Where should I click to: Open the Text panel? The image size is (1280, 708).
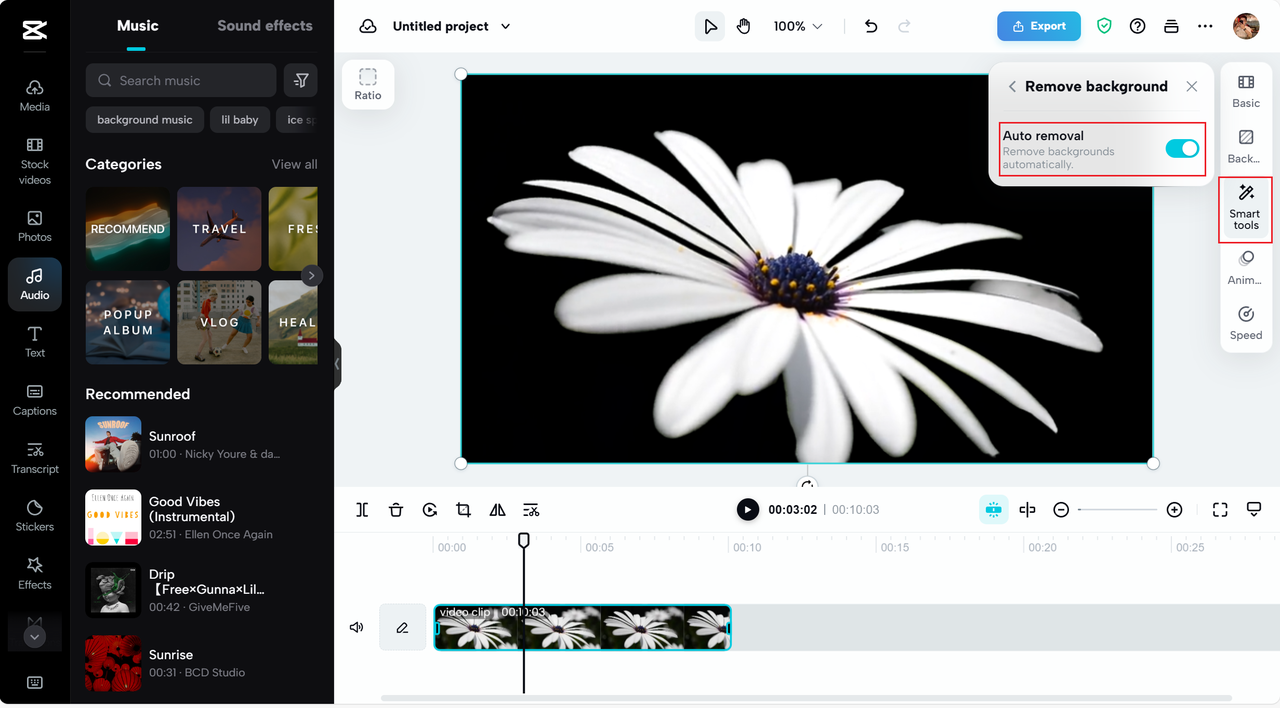[x=35, y=341]
